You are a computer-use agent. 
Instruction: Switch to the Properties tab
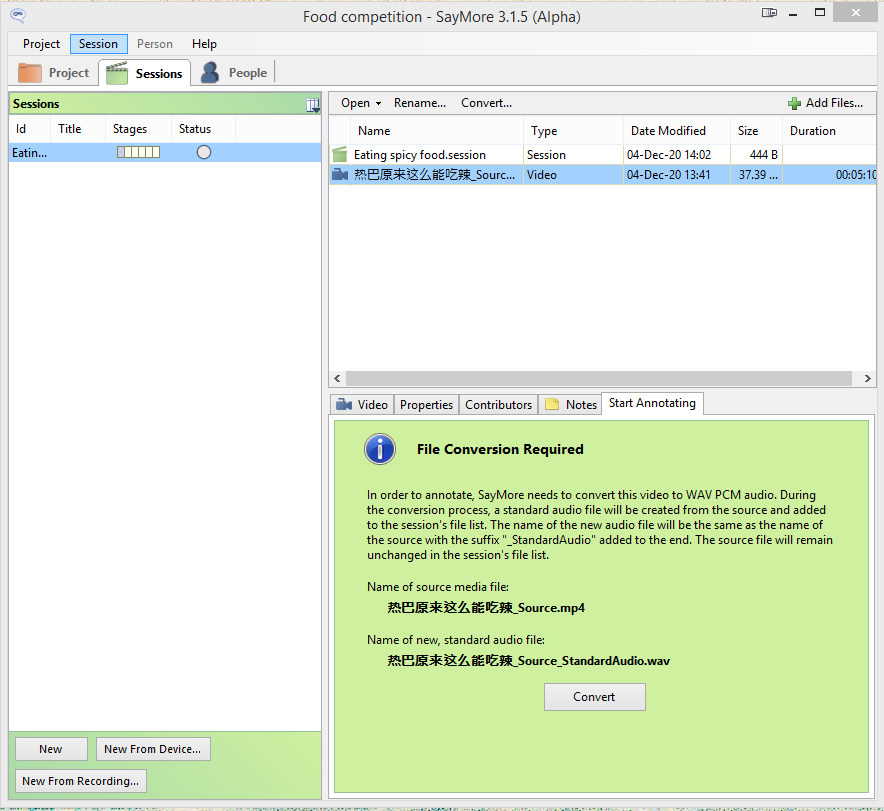(426, 405)
